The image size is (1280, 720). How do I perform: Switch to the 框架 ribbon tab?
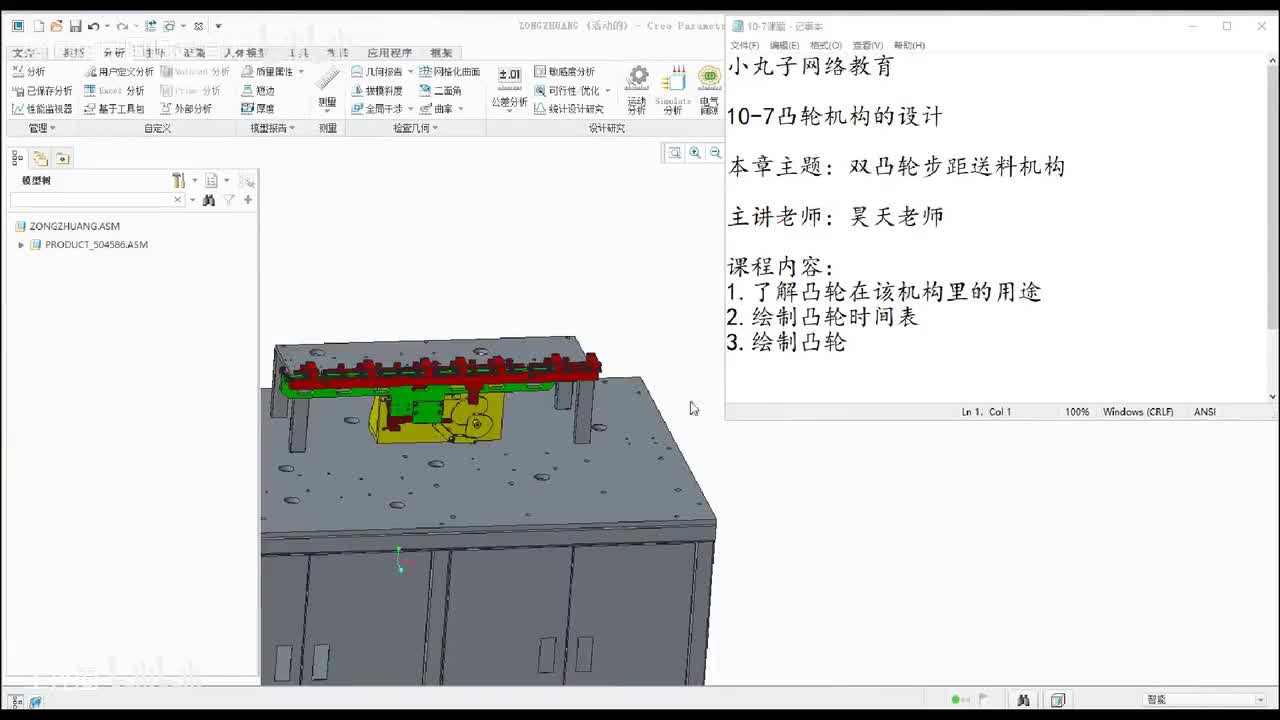(441, 53)
